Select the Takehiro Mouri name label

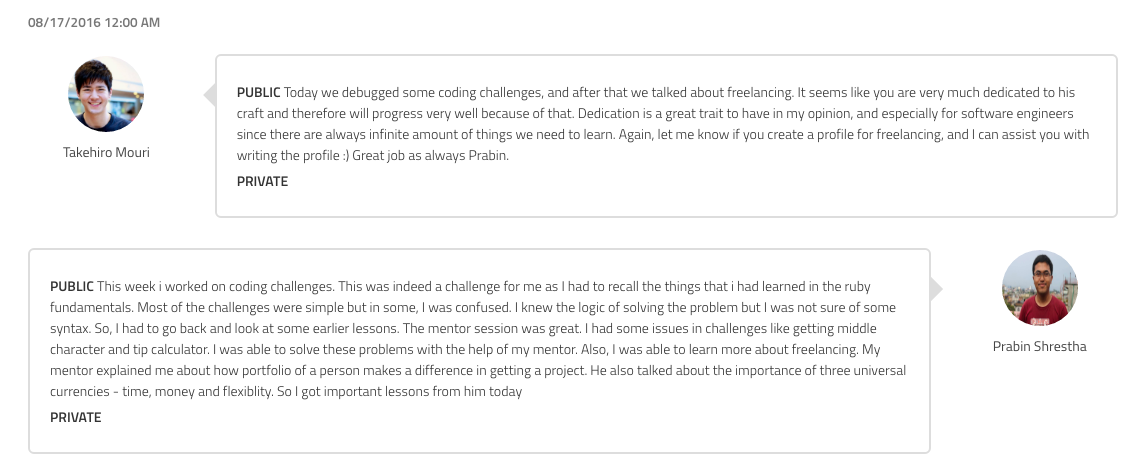(x=106, y=152)
